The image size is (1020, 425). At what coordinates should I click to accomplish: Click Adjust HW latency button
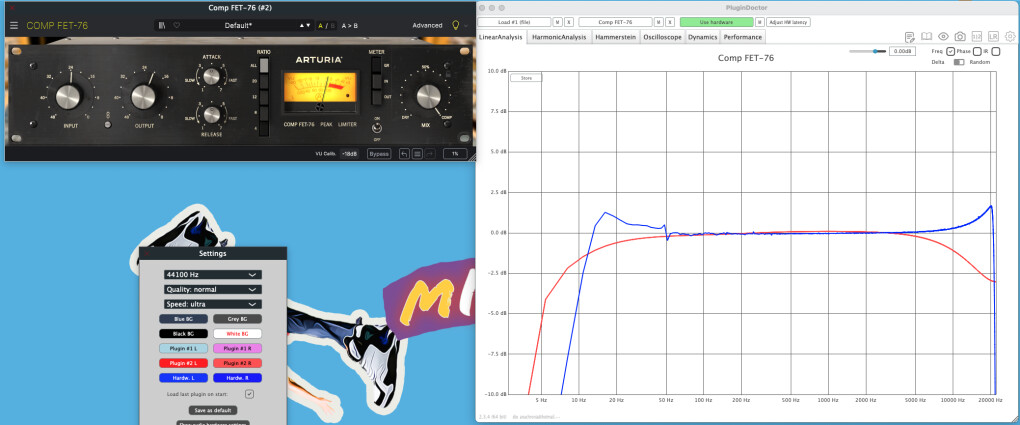(788, 22)
